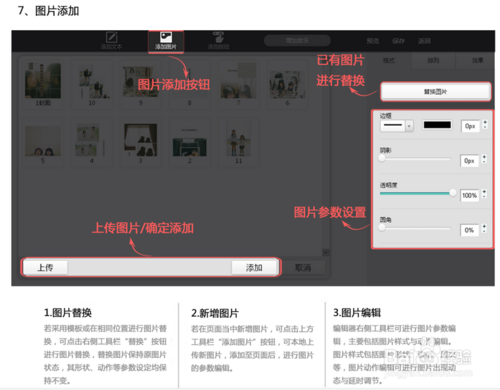Select the image thumbnail numbered 6

click(x=287, y=84)
